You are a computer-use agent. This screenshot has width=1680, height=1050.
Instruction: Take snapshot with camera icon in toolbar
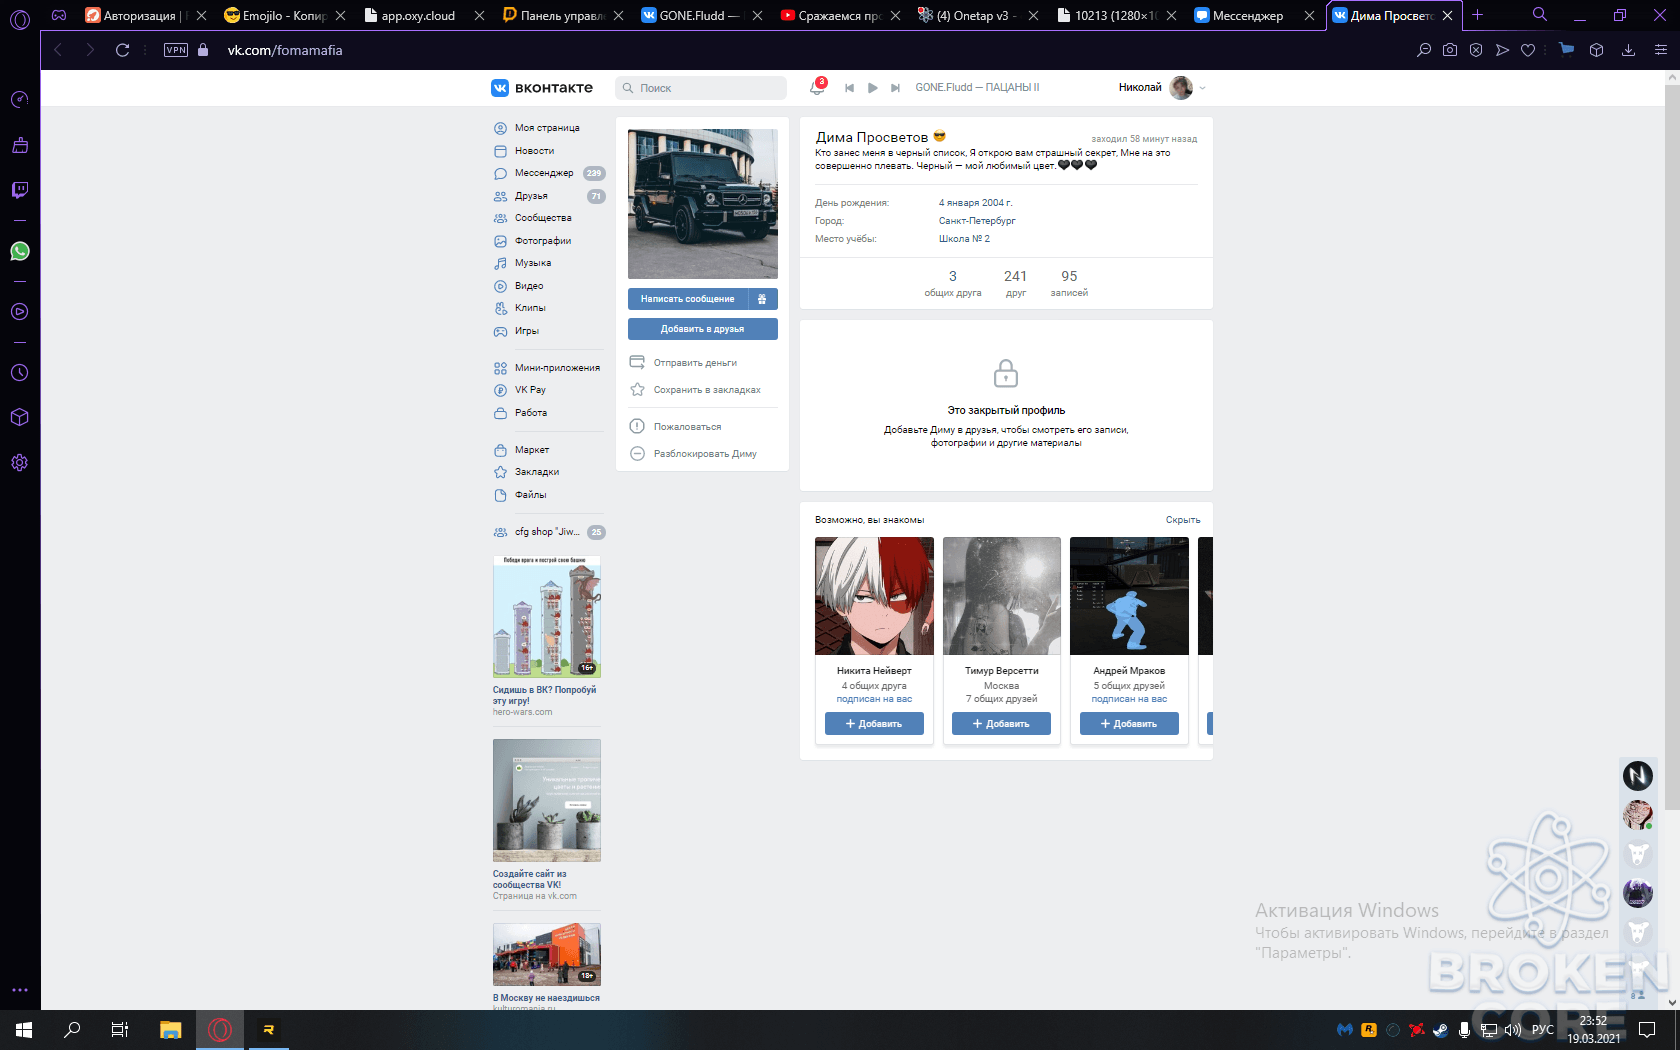(x=1450, y=50)
